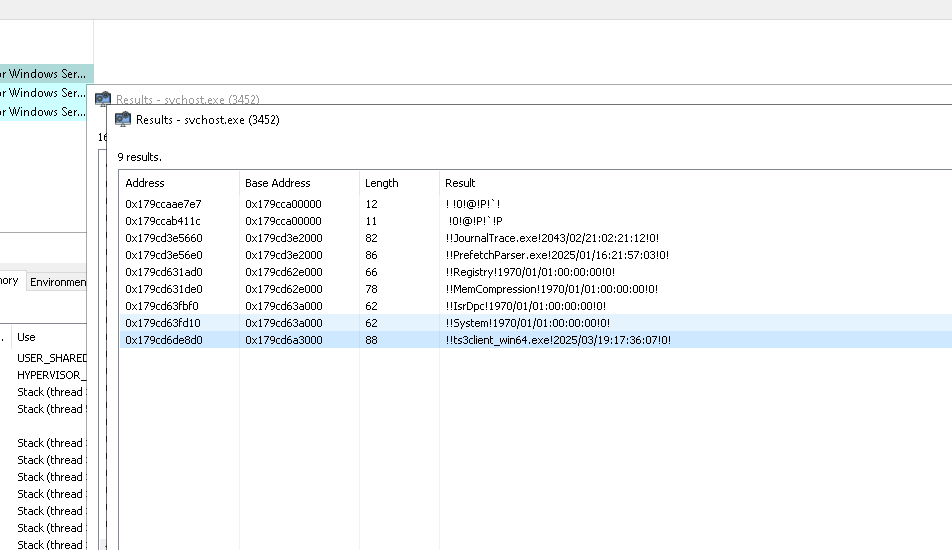Select the System 1970/01/01 result row
The image size is (952, 550).
point(536,323)
